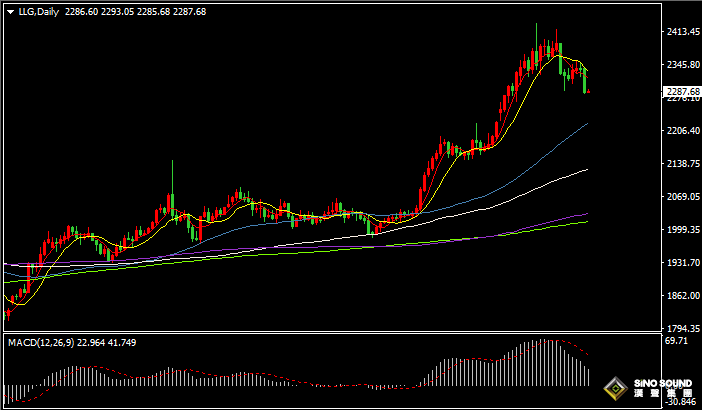Viewport: 702px width, 410px height.
Task: Select the purple moving average line end
Action: (x=583, y=214)
